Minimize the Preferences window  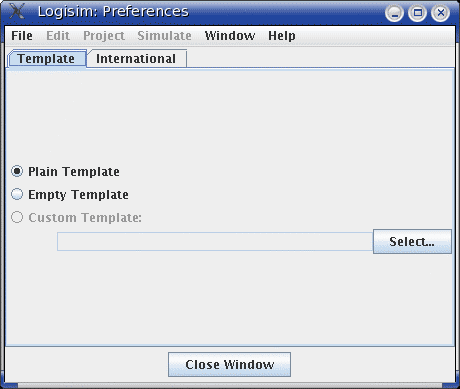[x=395, y=13]
